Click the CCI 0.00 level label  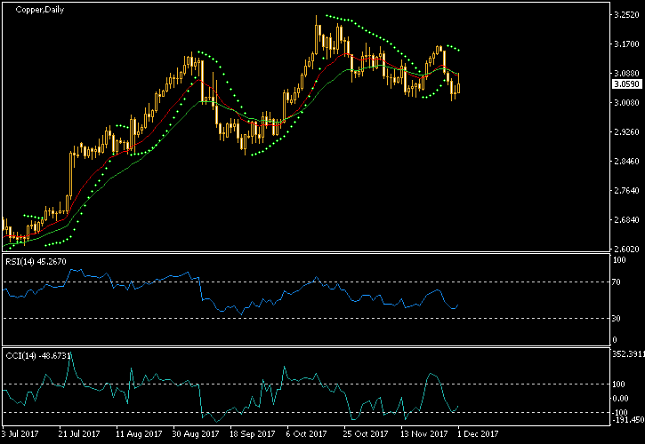tap(620, 398)
